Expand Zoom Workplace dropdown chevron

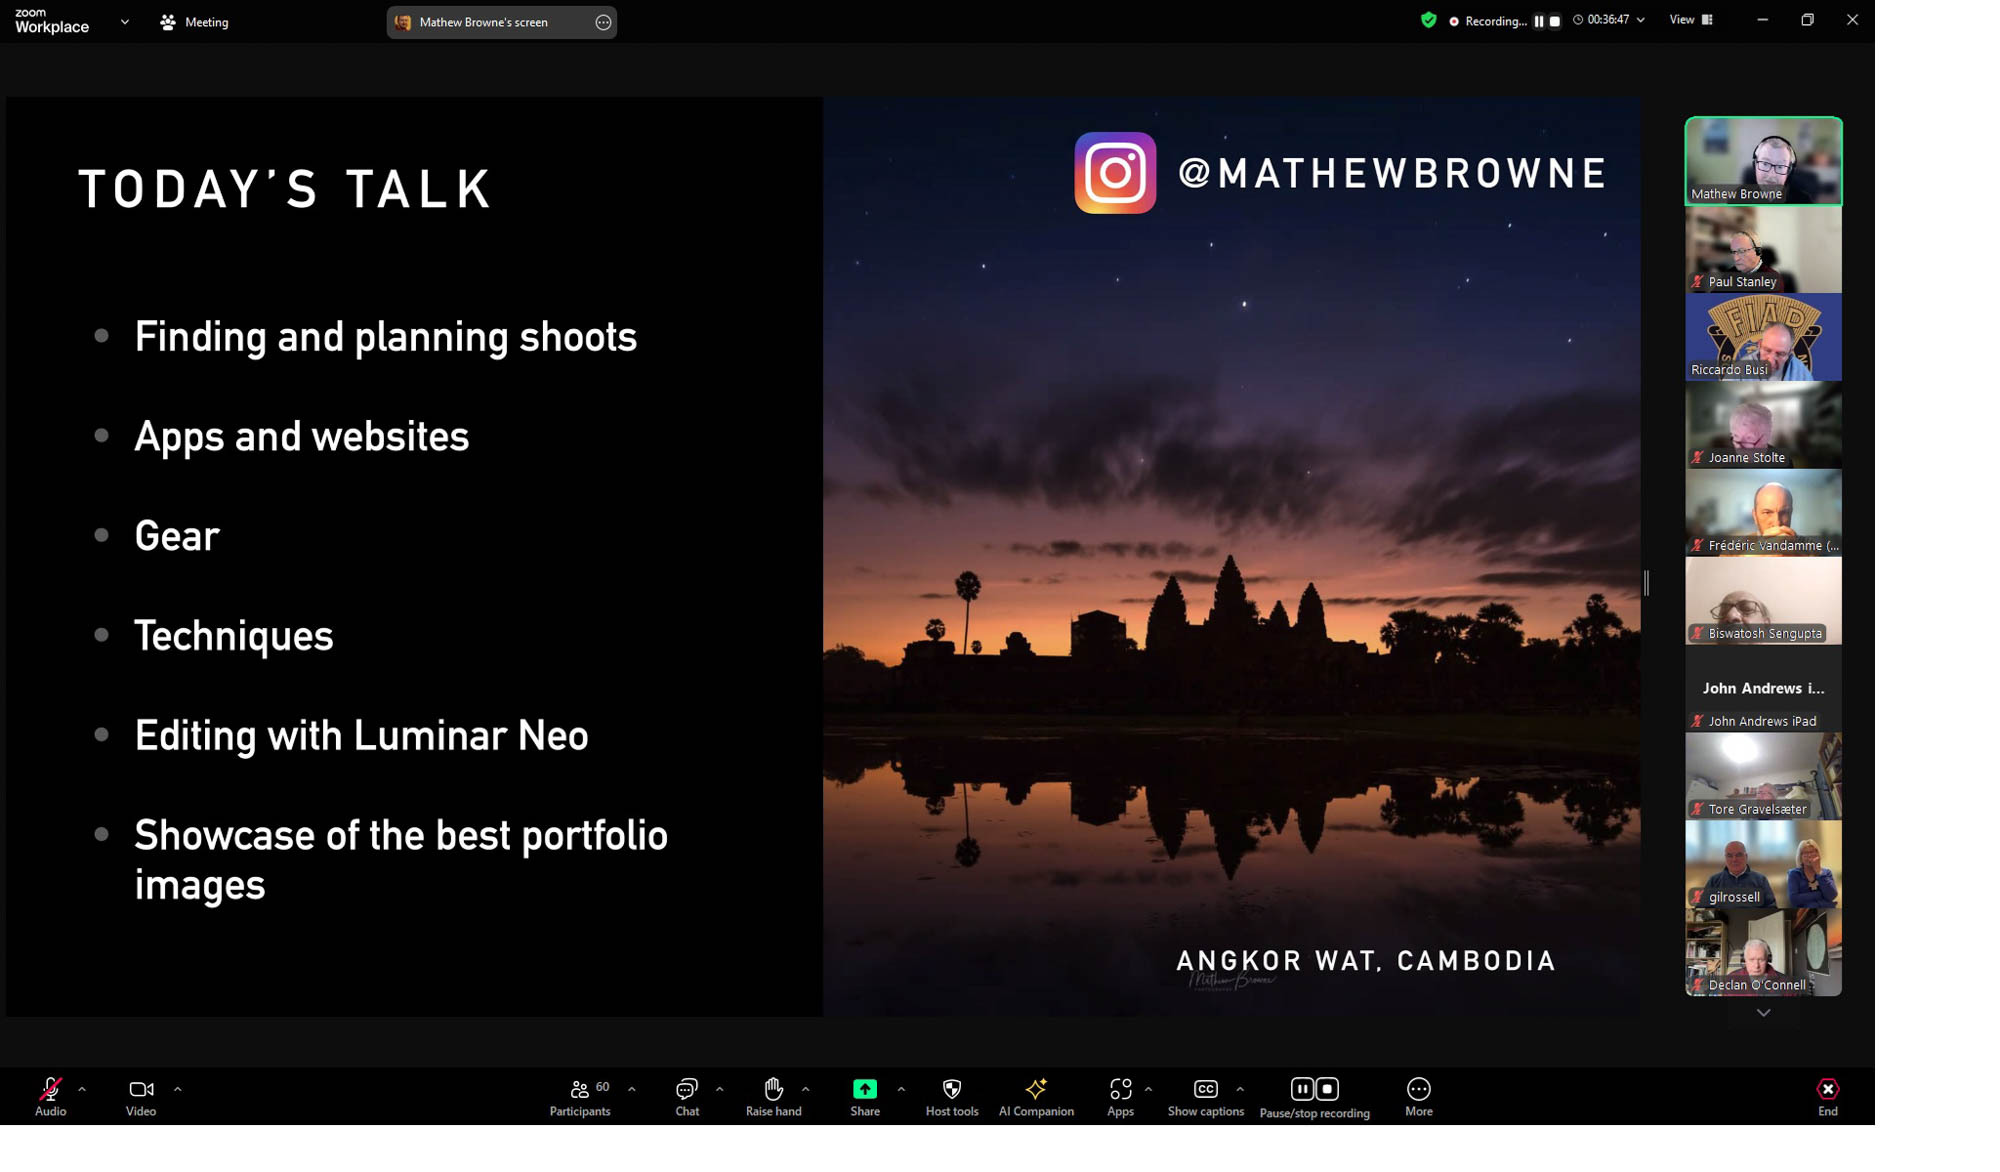click(125, 21)
